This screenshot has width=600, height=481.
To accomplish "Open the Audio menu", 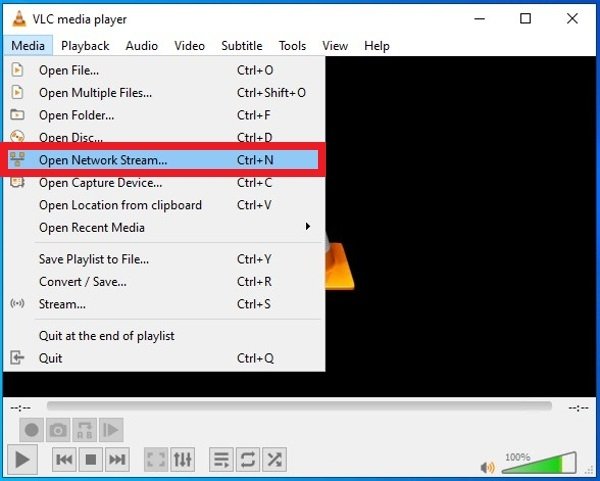I will (x=142, y=46).
